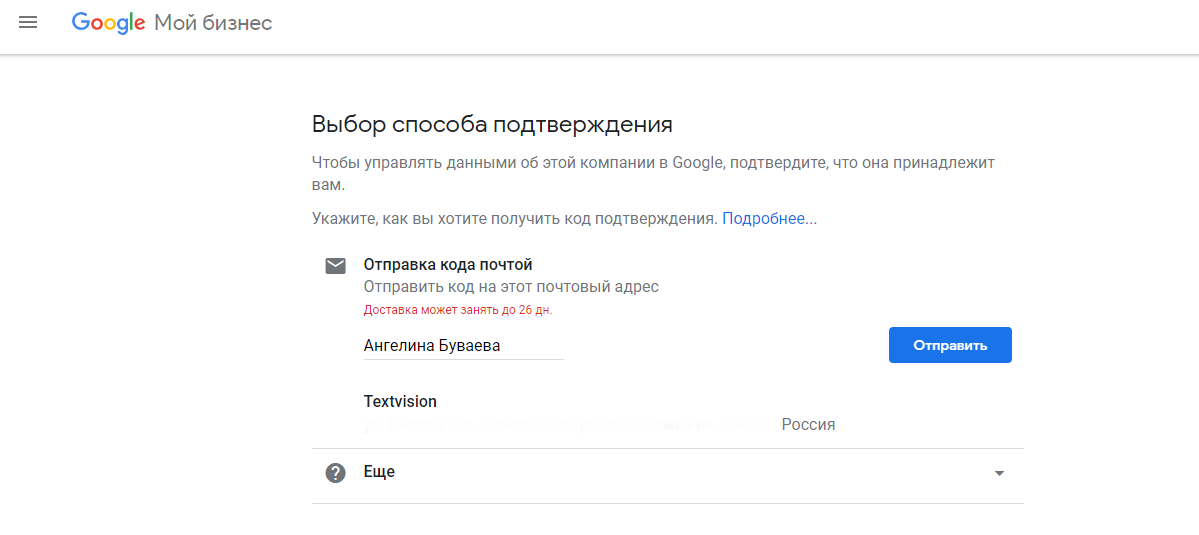Focus the Ангелина Буваева contact name field
Screen dimensions: 1199x535
coord(463,346)
